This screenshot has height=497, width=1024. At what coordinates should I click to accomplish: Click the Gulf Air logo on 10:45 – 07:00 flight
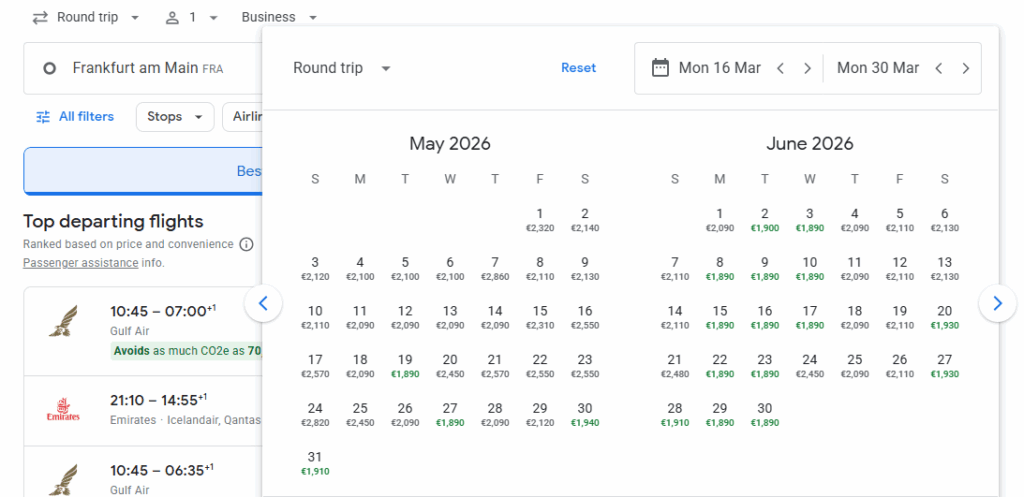[x=63, y=321]
